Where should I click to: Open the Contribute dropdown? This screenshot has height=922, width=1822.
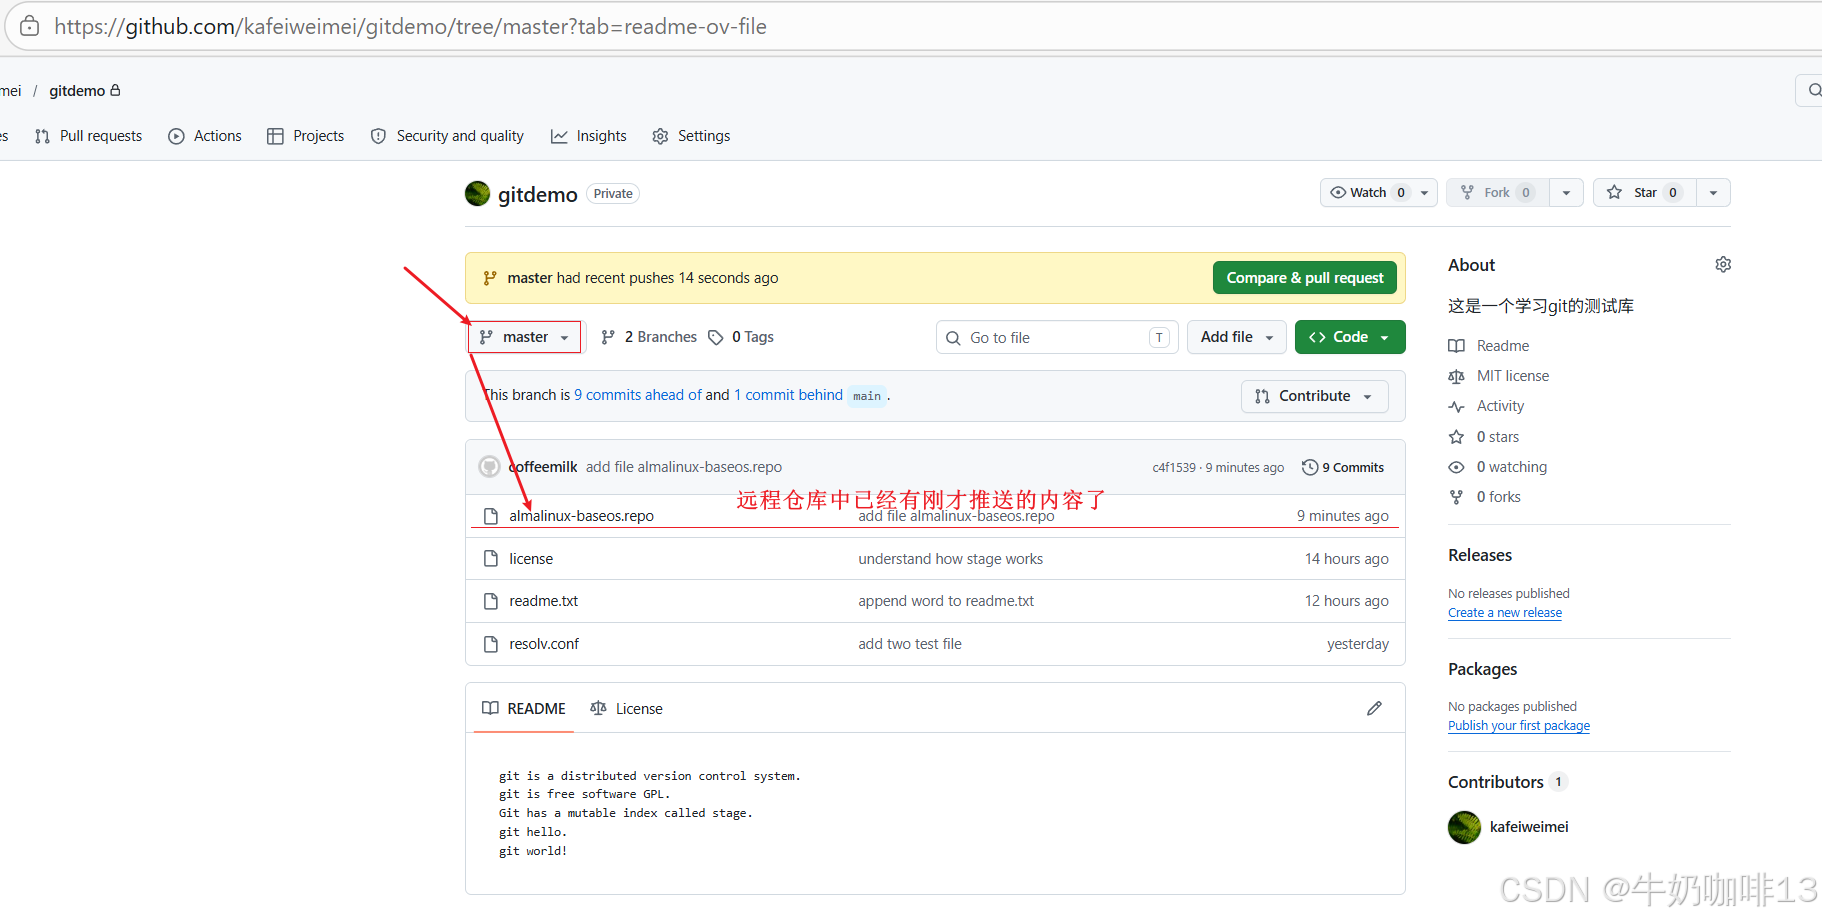(x=1314, y=396)
